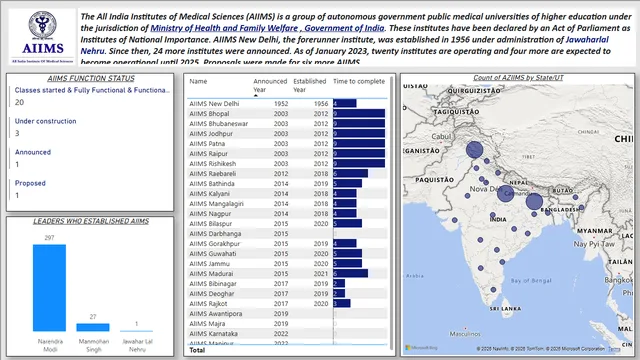Screen dimensions: 640x360
Task: Sort by Established Year column header
Action: 309,86
